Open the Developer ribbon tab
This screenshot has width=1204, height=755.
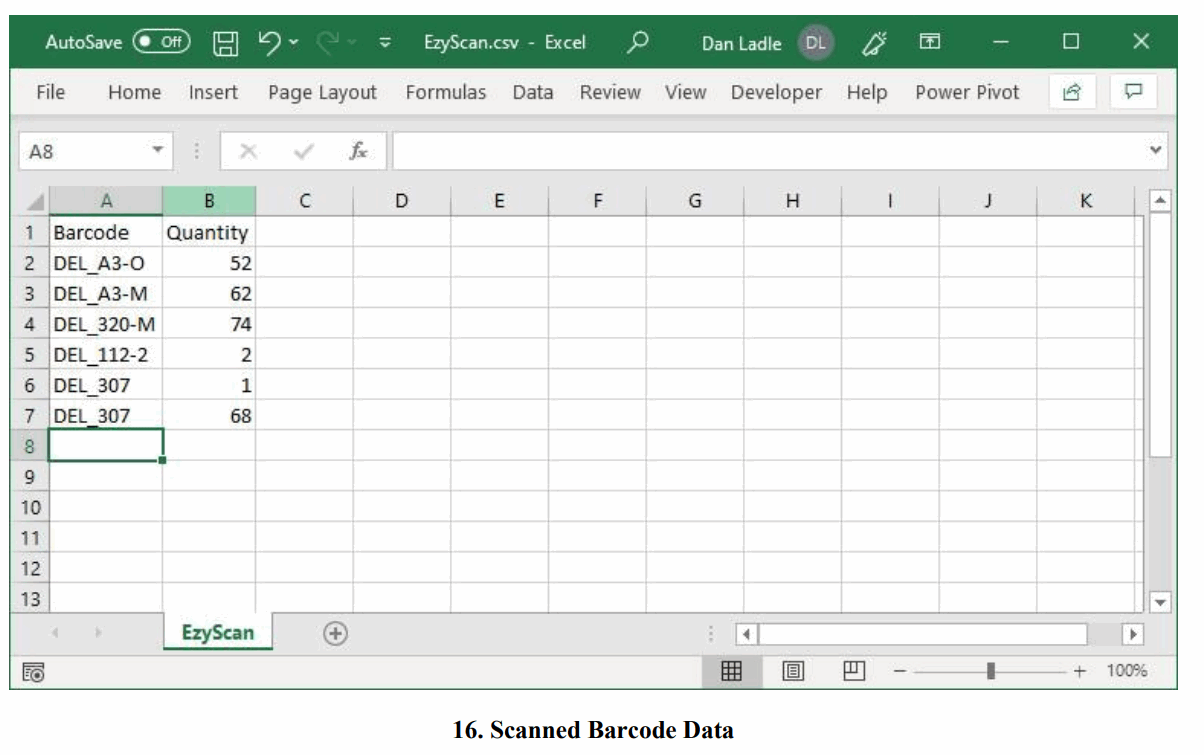777,92
